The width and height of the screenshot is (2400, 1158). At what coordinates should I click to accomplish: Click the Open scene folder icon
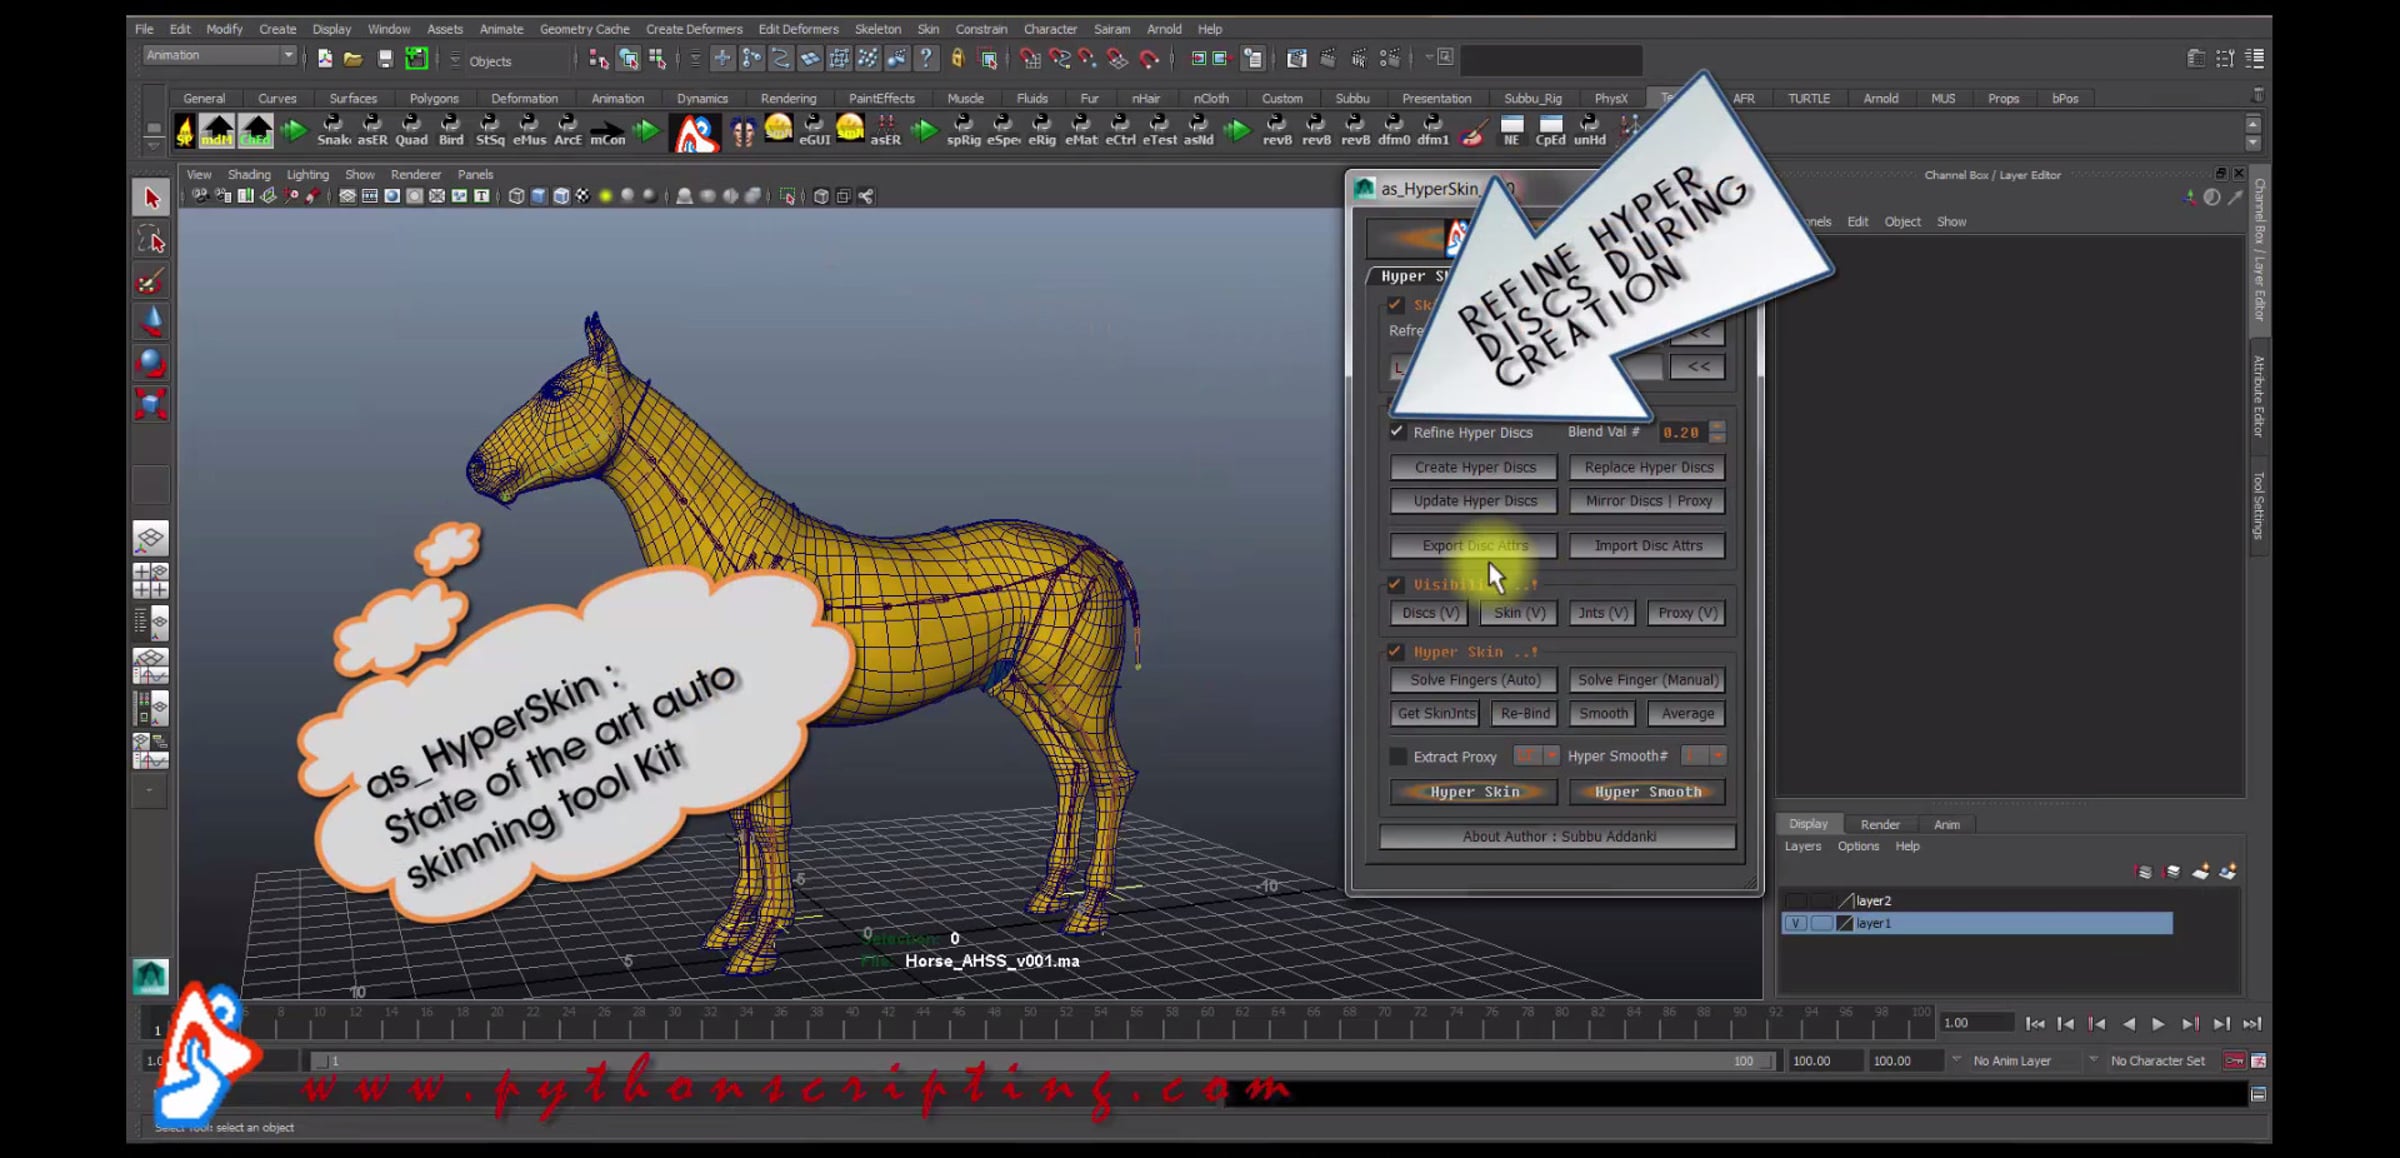pos(353,60)
